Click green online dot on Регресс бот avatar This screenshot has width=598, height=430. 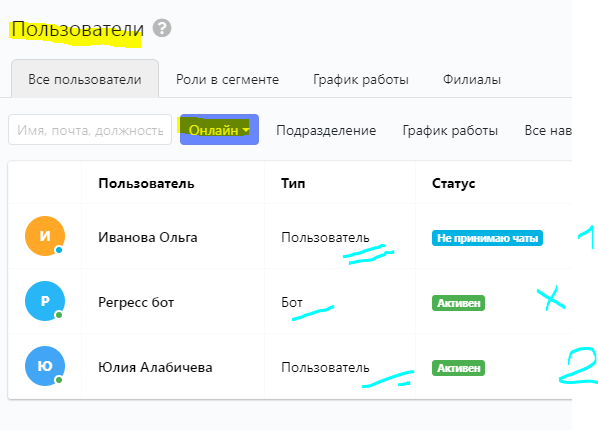point(59,315)
